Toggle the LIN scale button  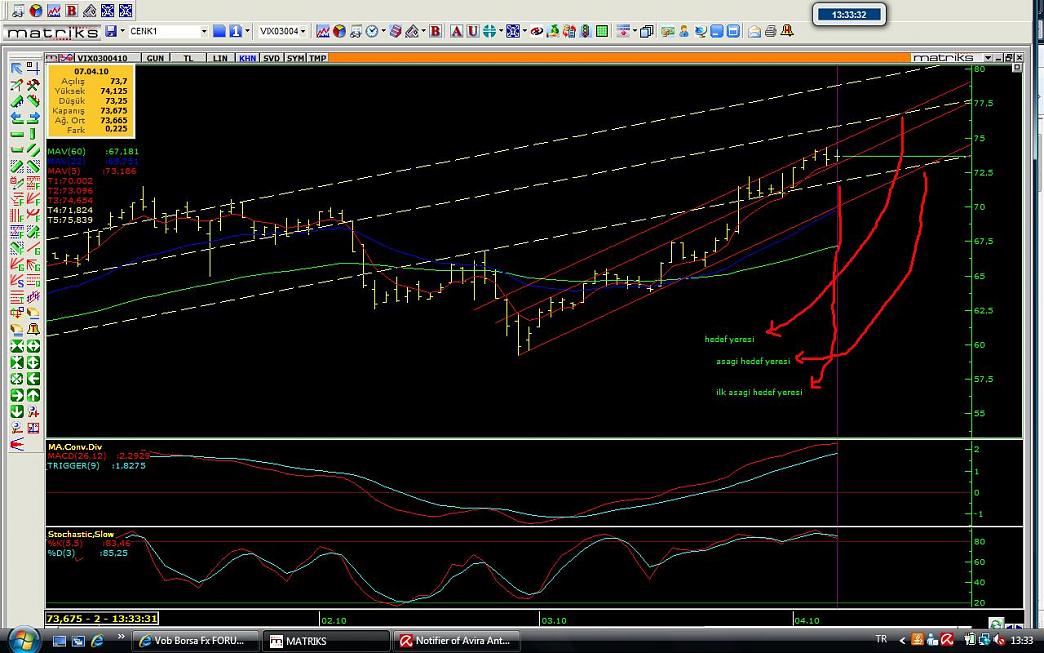220,58
